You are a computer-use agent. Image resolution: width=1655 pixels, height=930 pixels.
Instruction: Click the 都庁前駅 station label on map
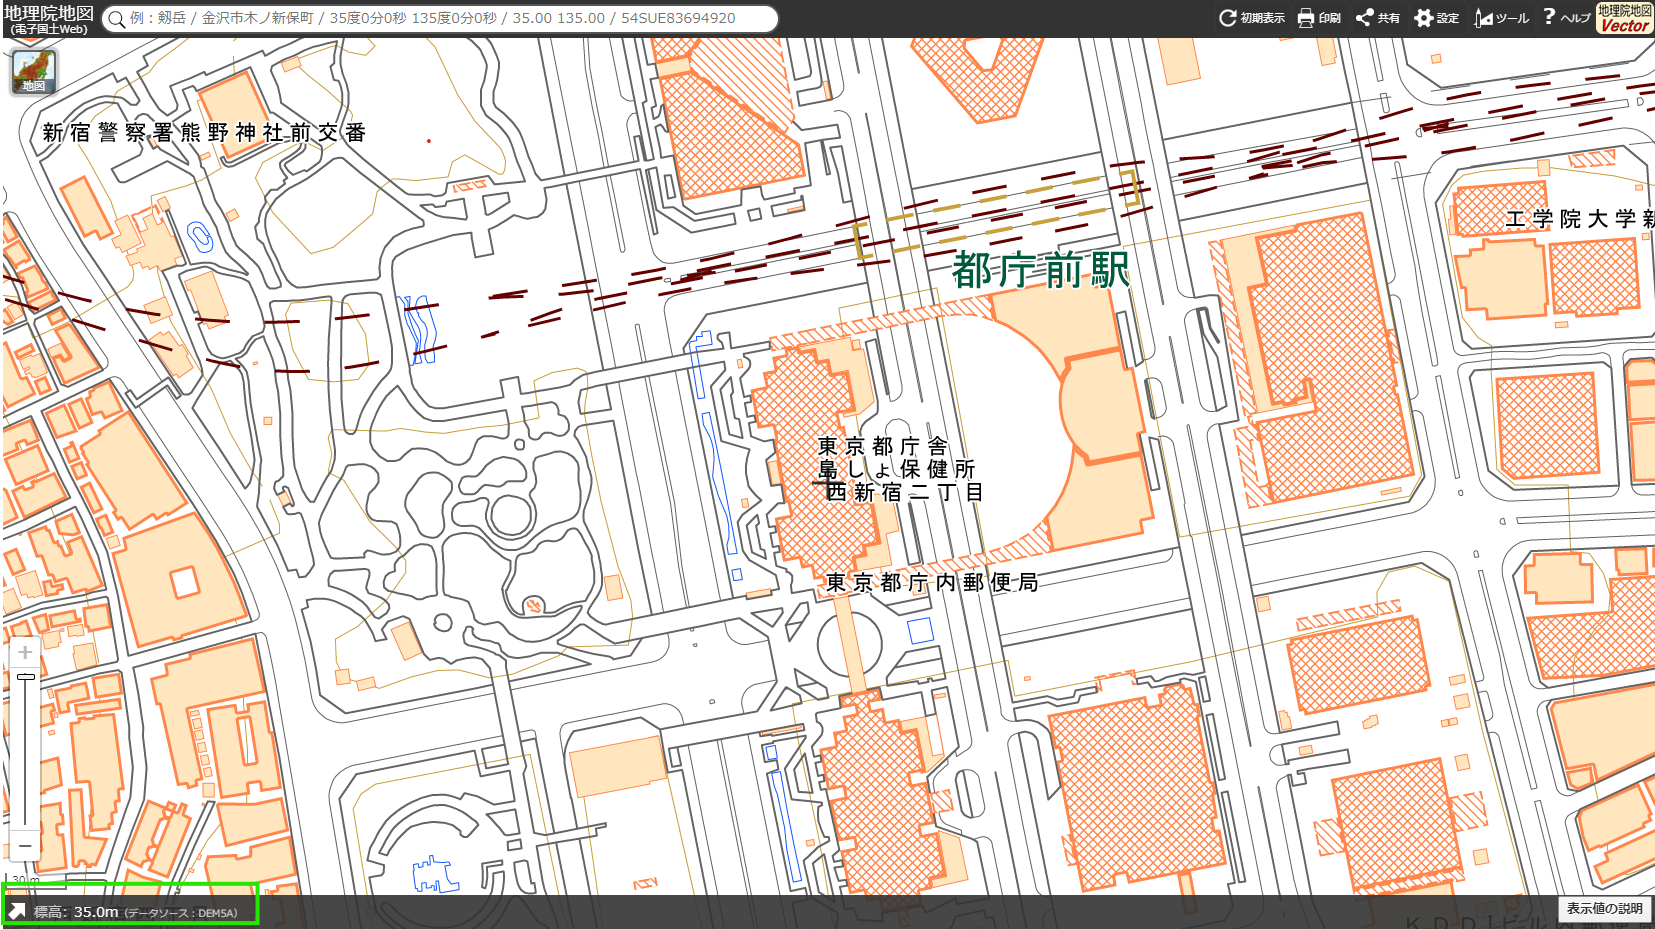click(x=1040, y=270)
